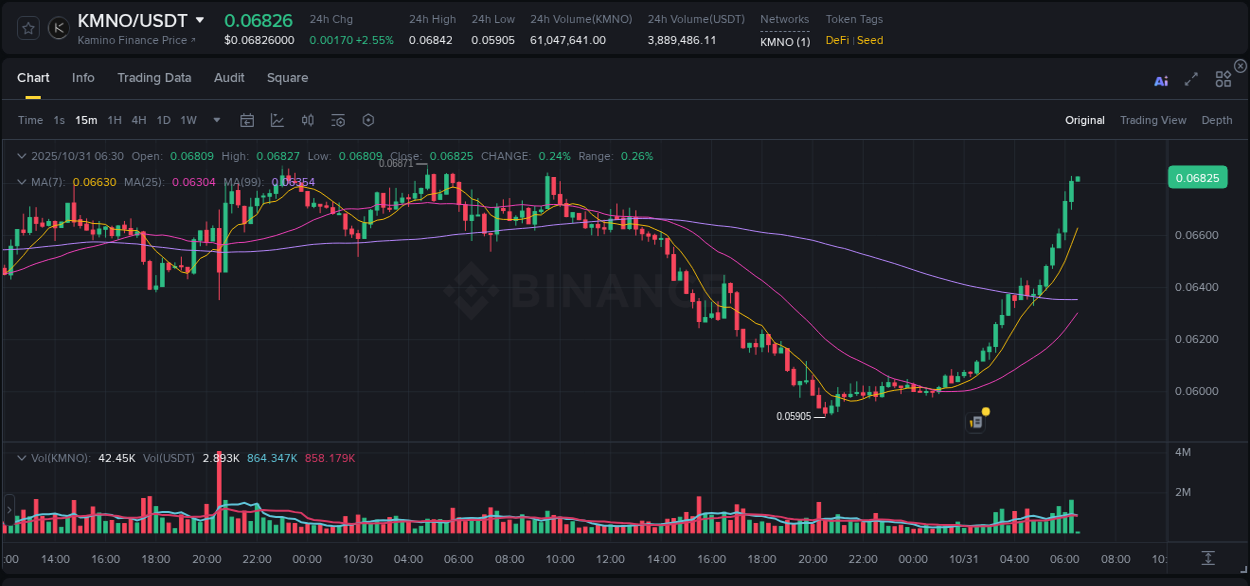Open the Square tab

[287, 78]
